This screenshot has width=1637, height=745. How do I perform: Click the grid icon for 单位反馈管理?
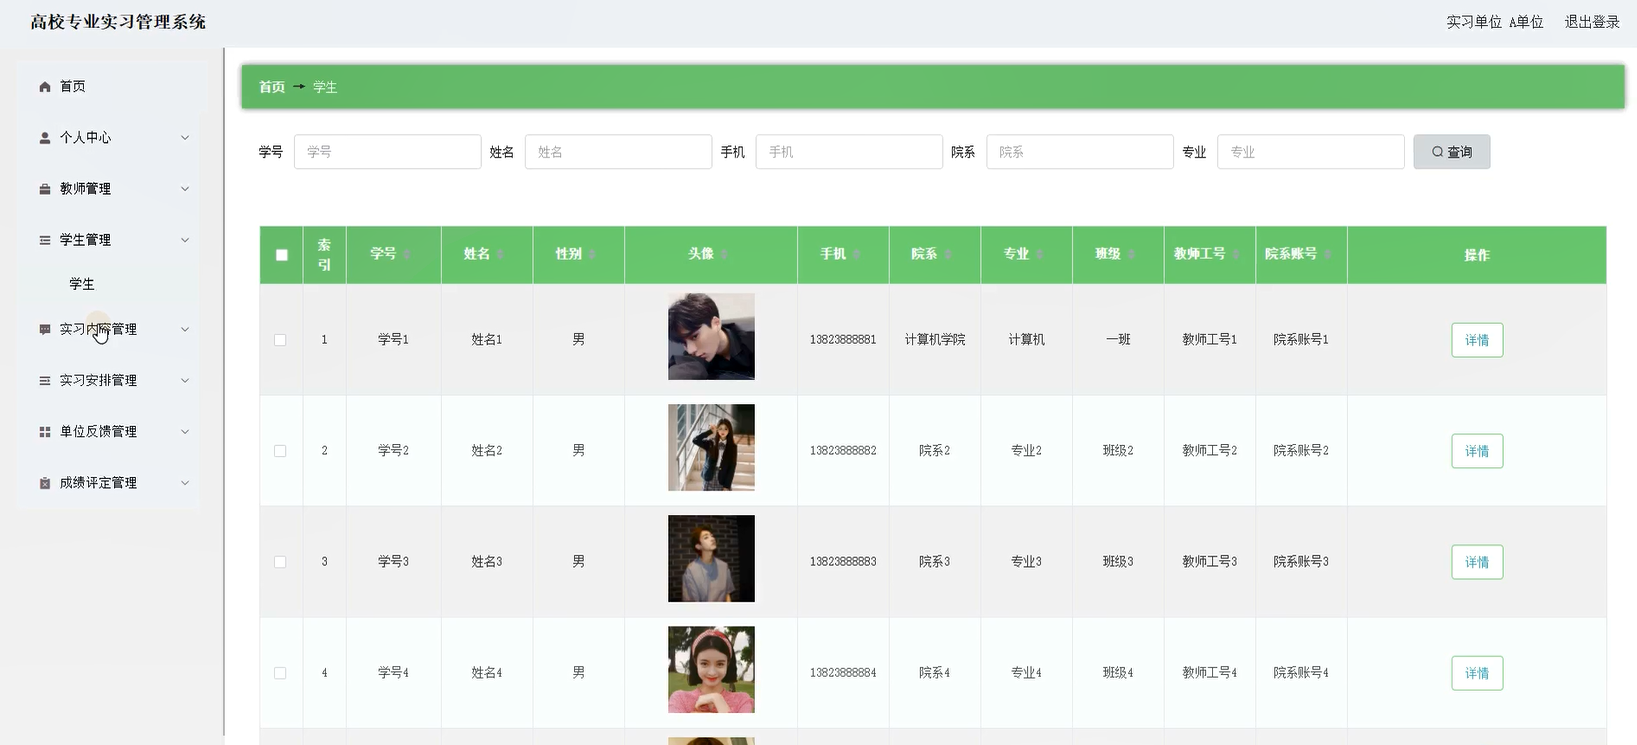(45, 432)
